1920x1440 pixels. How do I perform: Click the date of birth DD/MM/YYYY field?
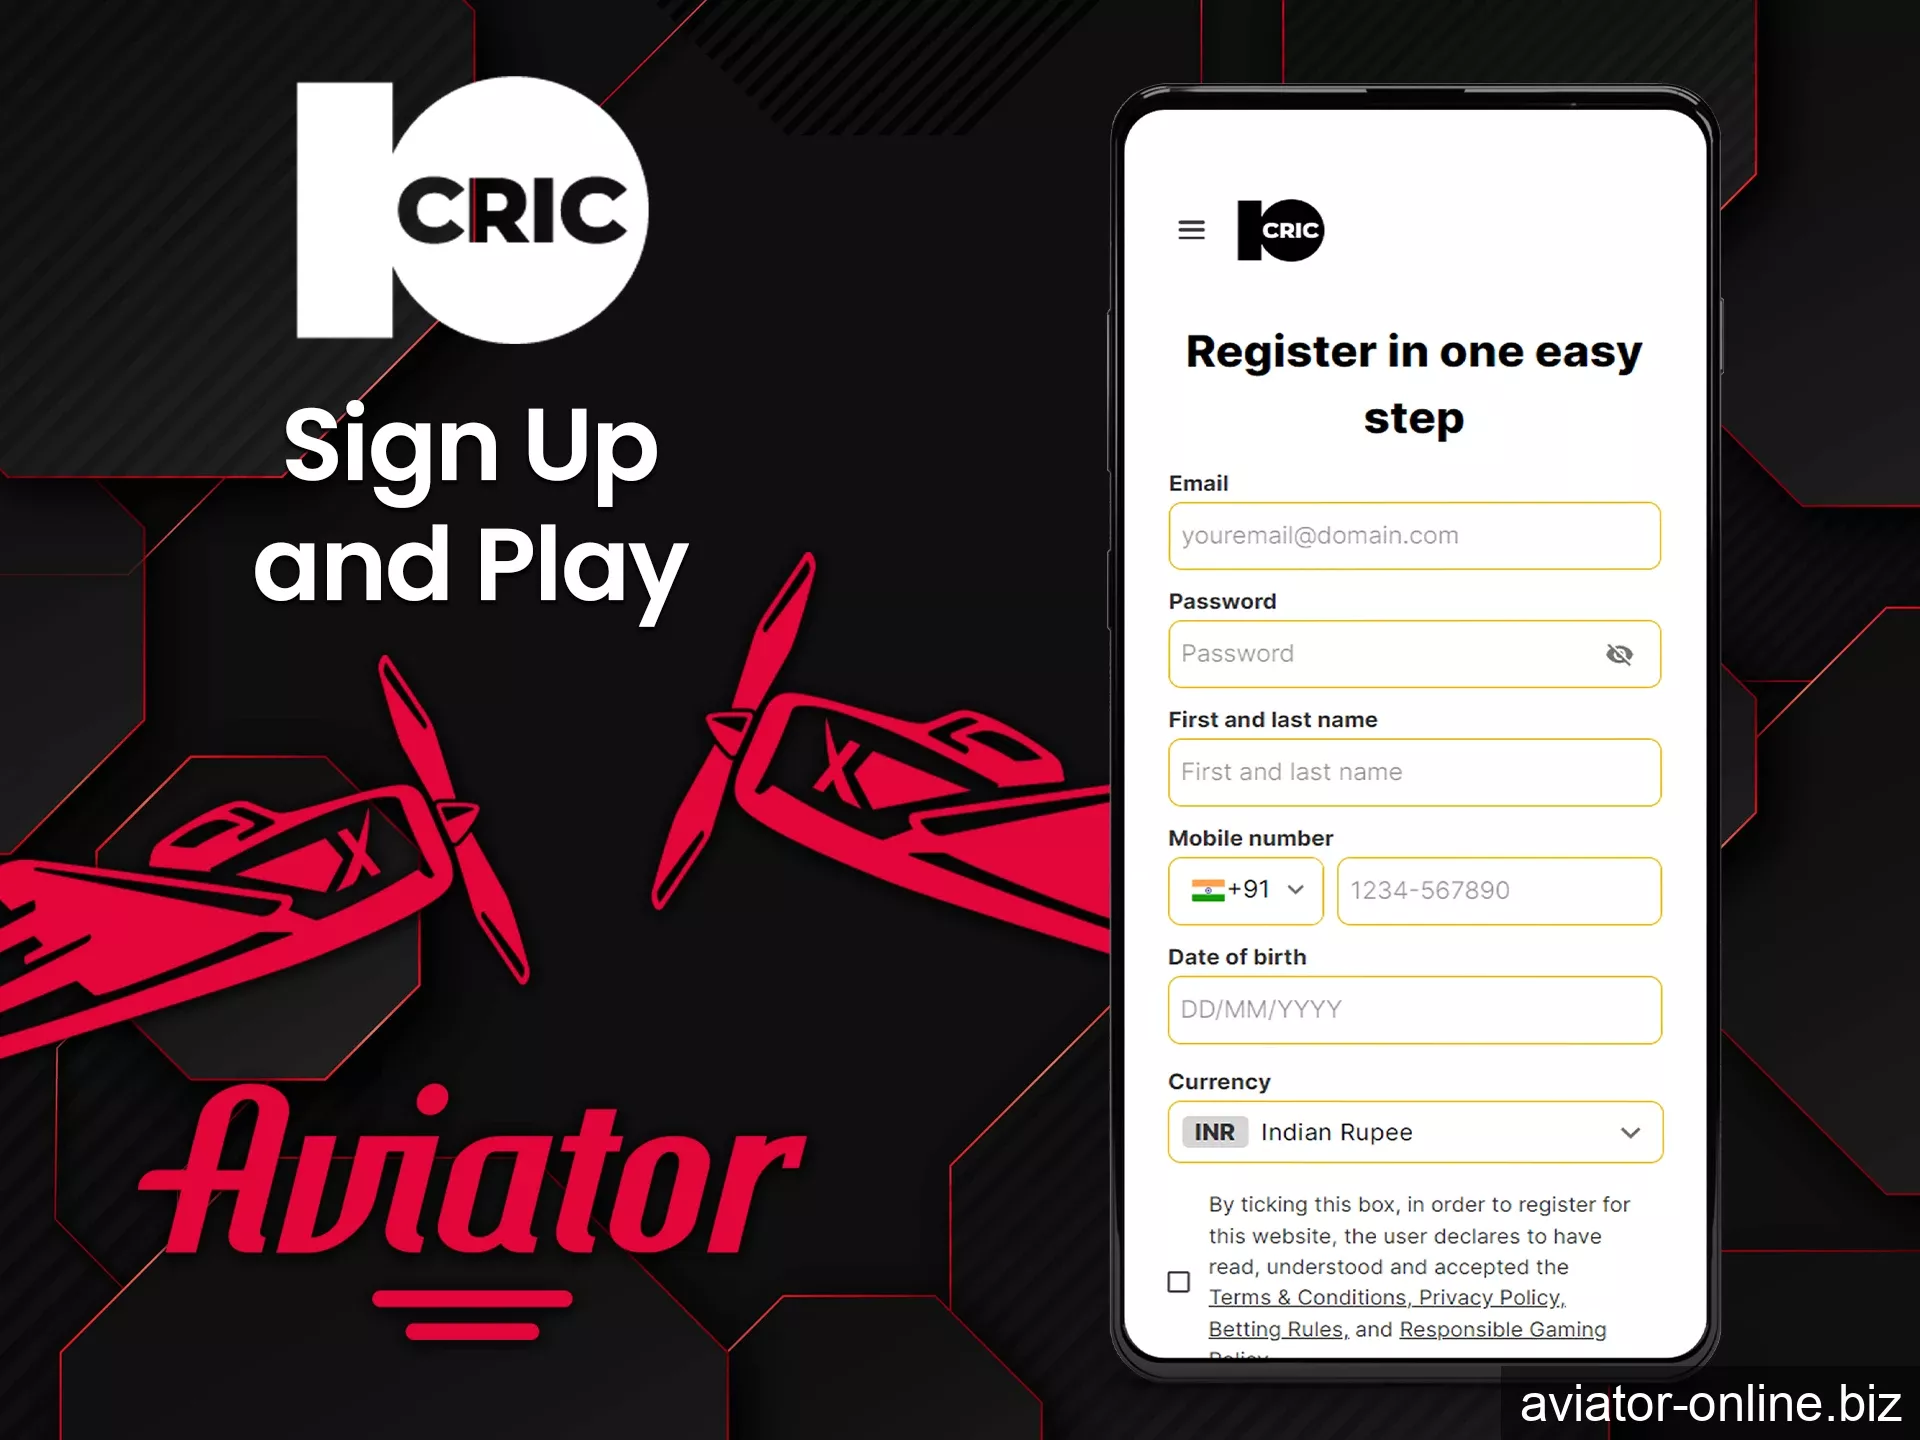tap(1414, 1009)
